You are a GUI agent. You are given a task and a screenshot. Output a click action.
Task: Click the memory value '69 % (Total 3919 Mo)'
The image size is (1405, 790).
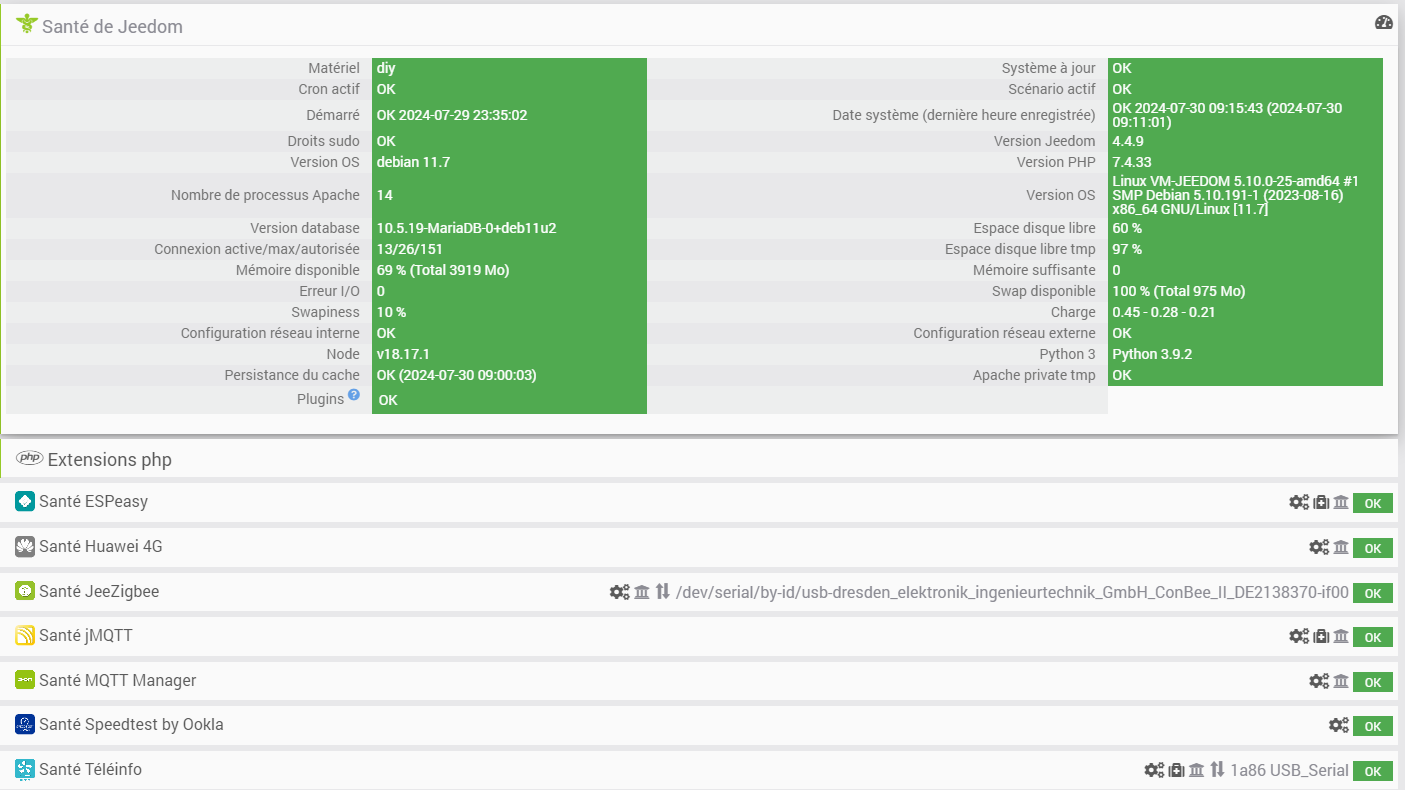coord(445,270)
